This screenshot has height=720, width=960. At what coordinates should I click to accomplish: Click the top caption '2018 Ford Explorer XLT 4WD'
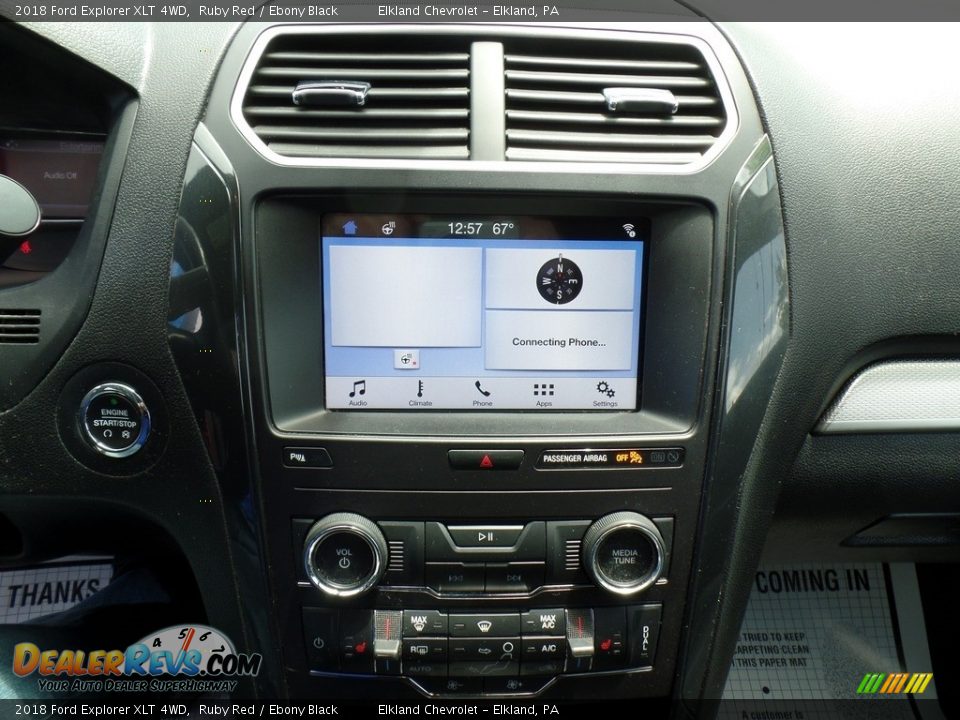coord(102,10)
